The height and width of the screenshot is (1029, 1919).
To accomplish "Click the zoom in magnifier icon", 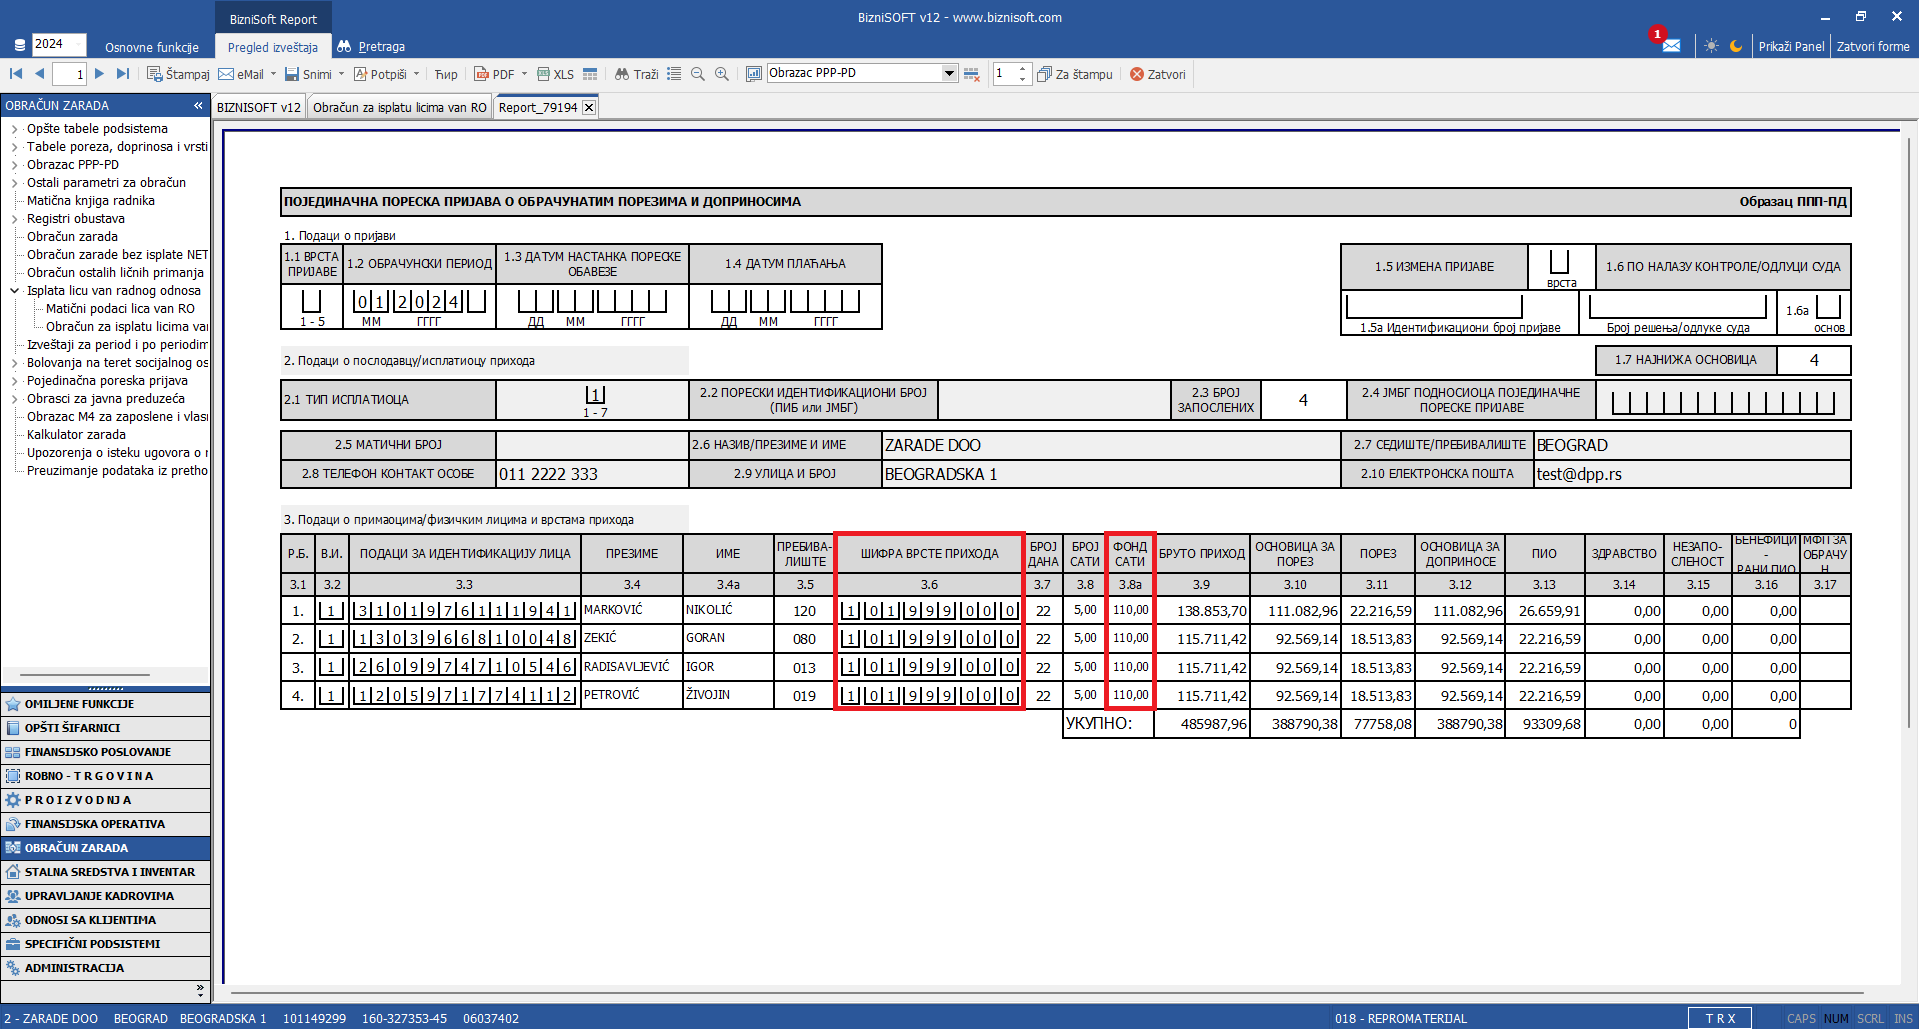I will 722,74.
